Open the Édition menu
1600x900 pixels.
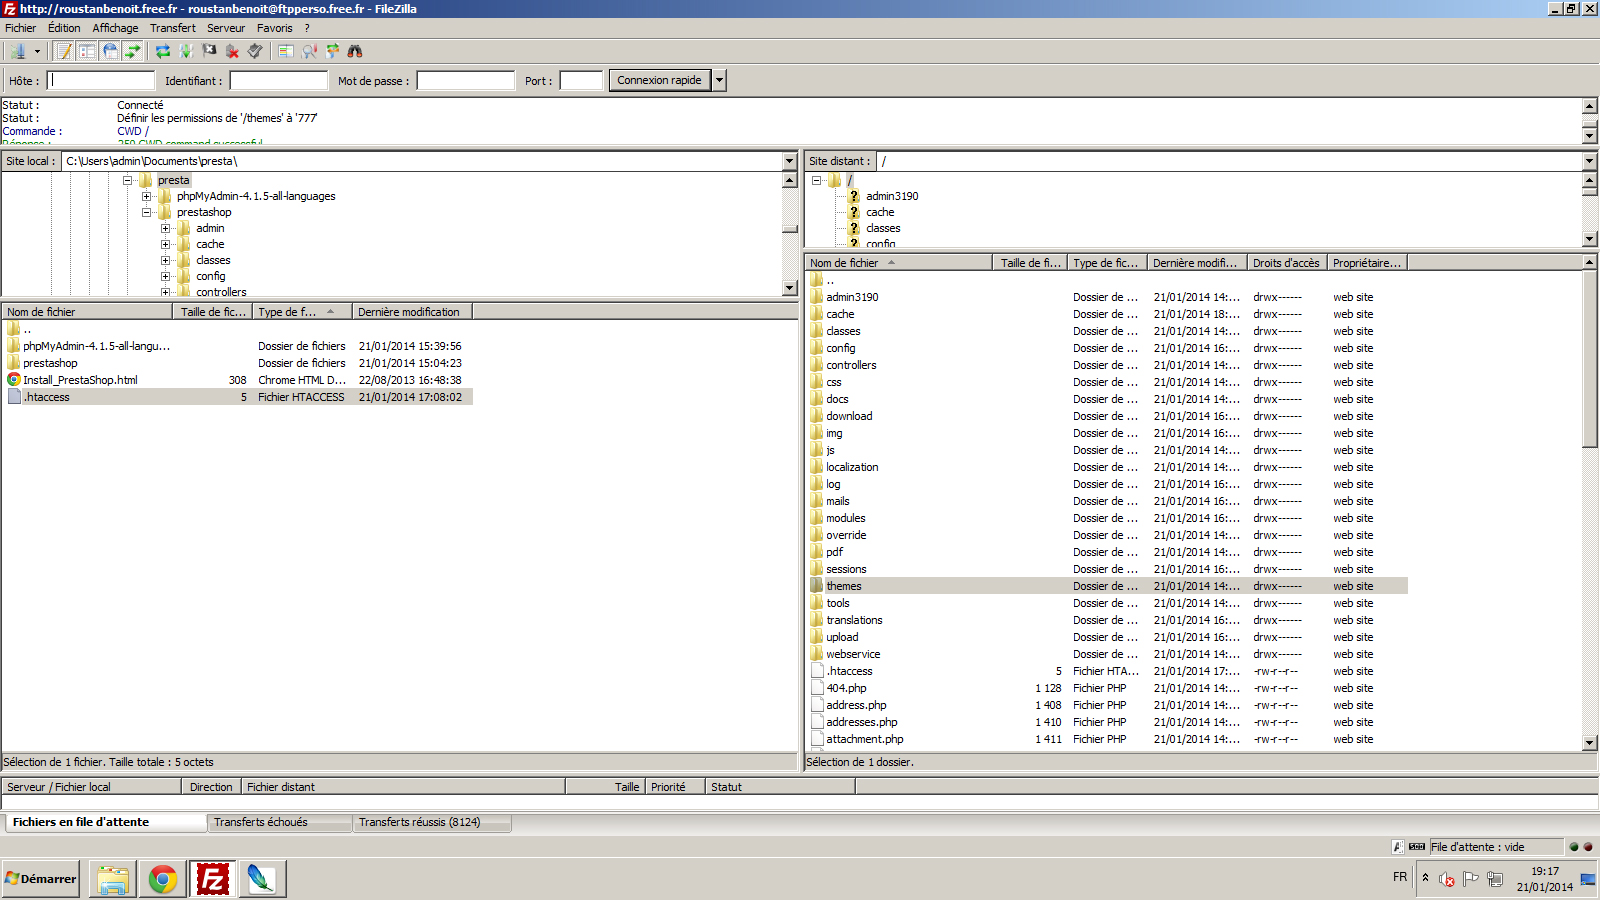(64, 28)
